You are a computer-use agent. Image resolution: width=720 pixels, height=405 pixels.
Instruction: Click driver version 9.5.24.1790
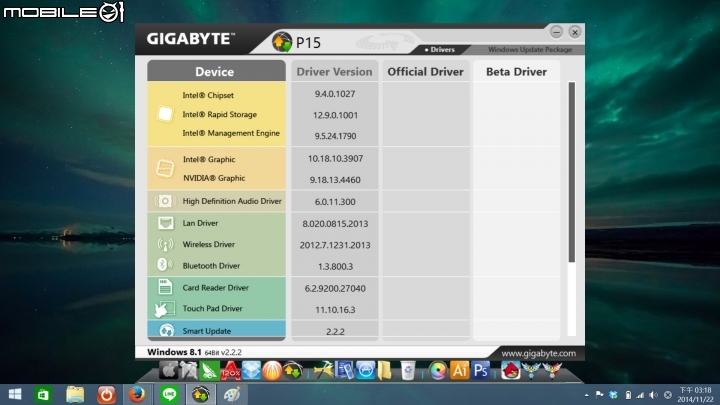tap(335, 136)
